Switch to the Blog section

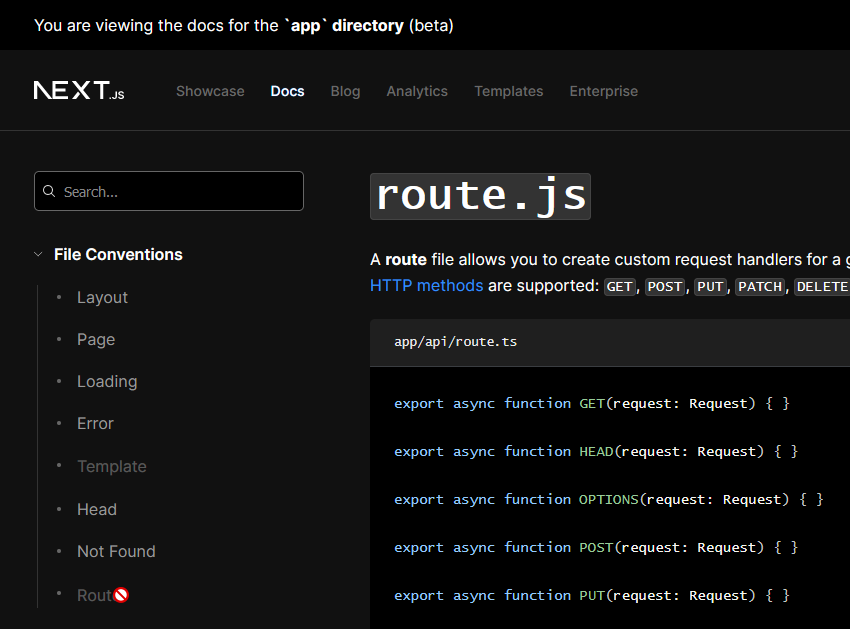pyautogui.click(x=345, y=91)
